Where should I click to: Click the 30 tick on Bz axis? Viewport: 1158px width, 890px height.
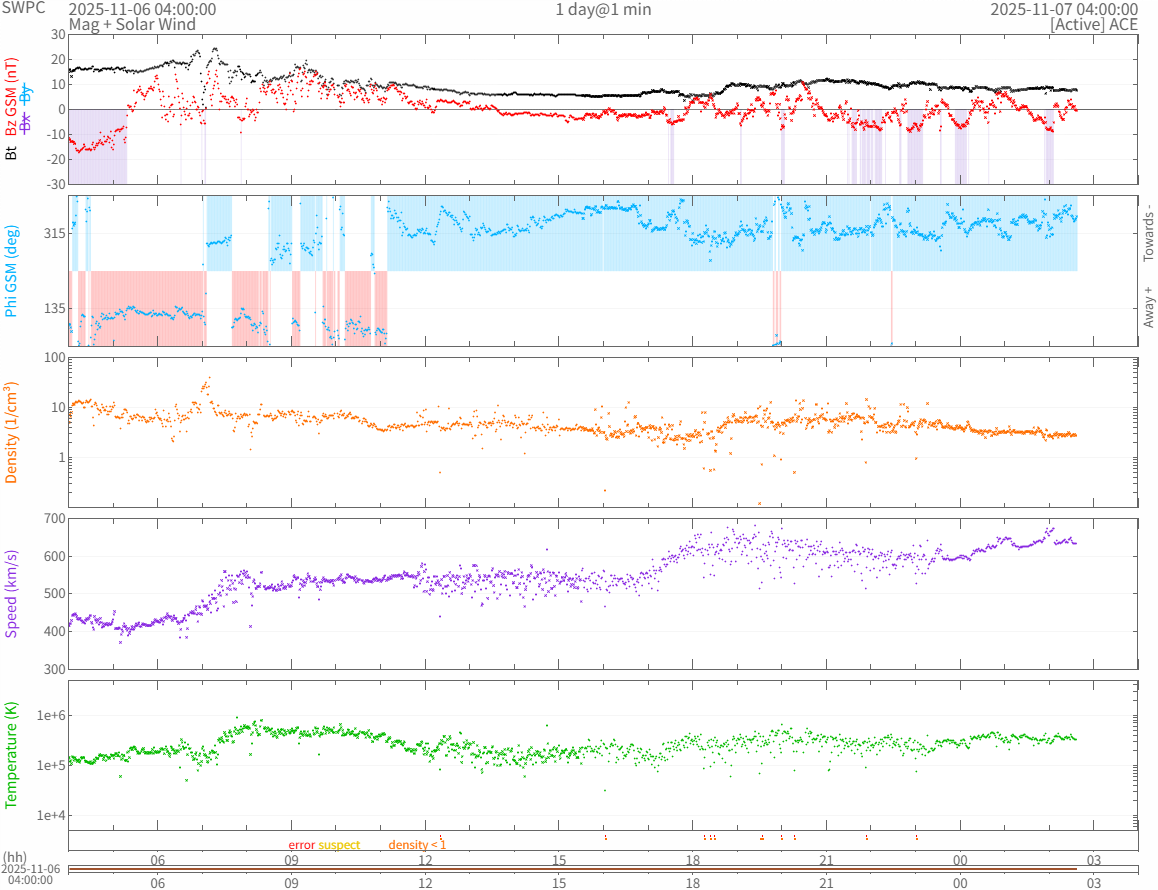tap(58, 35)
